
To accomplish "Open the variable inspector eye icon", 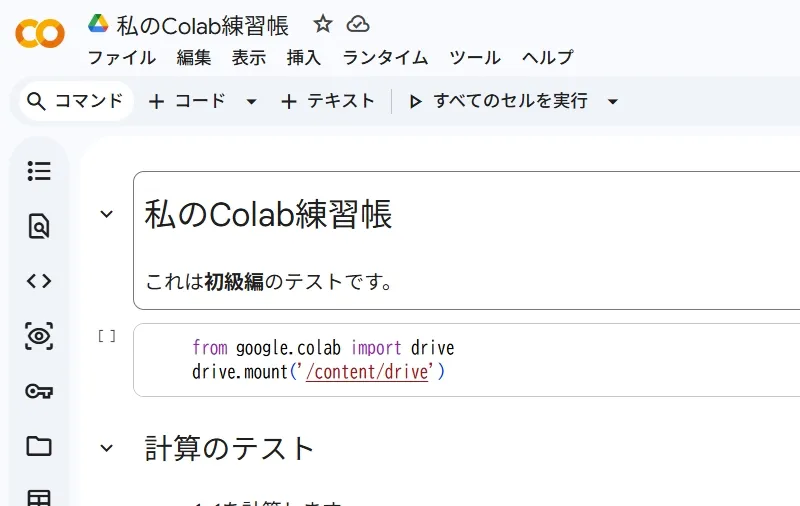I will 39,336.
